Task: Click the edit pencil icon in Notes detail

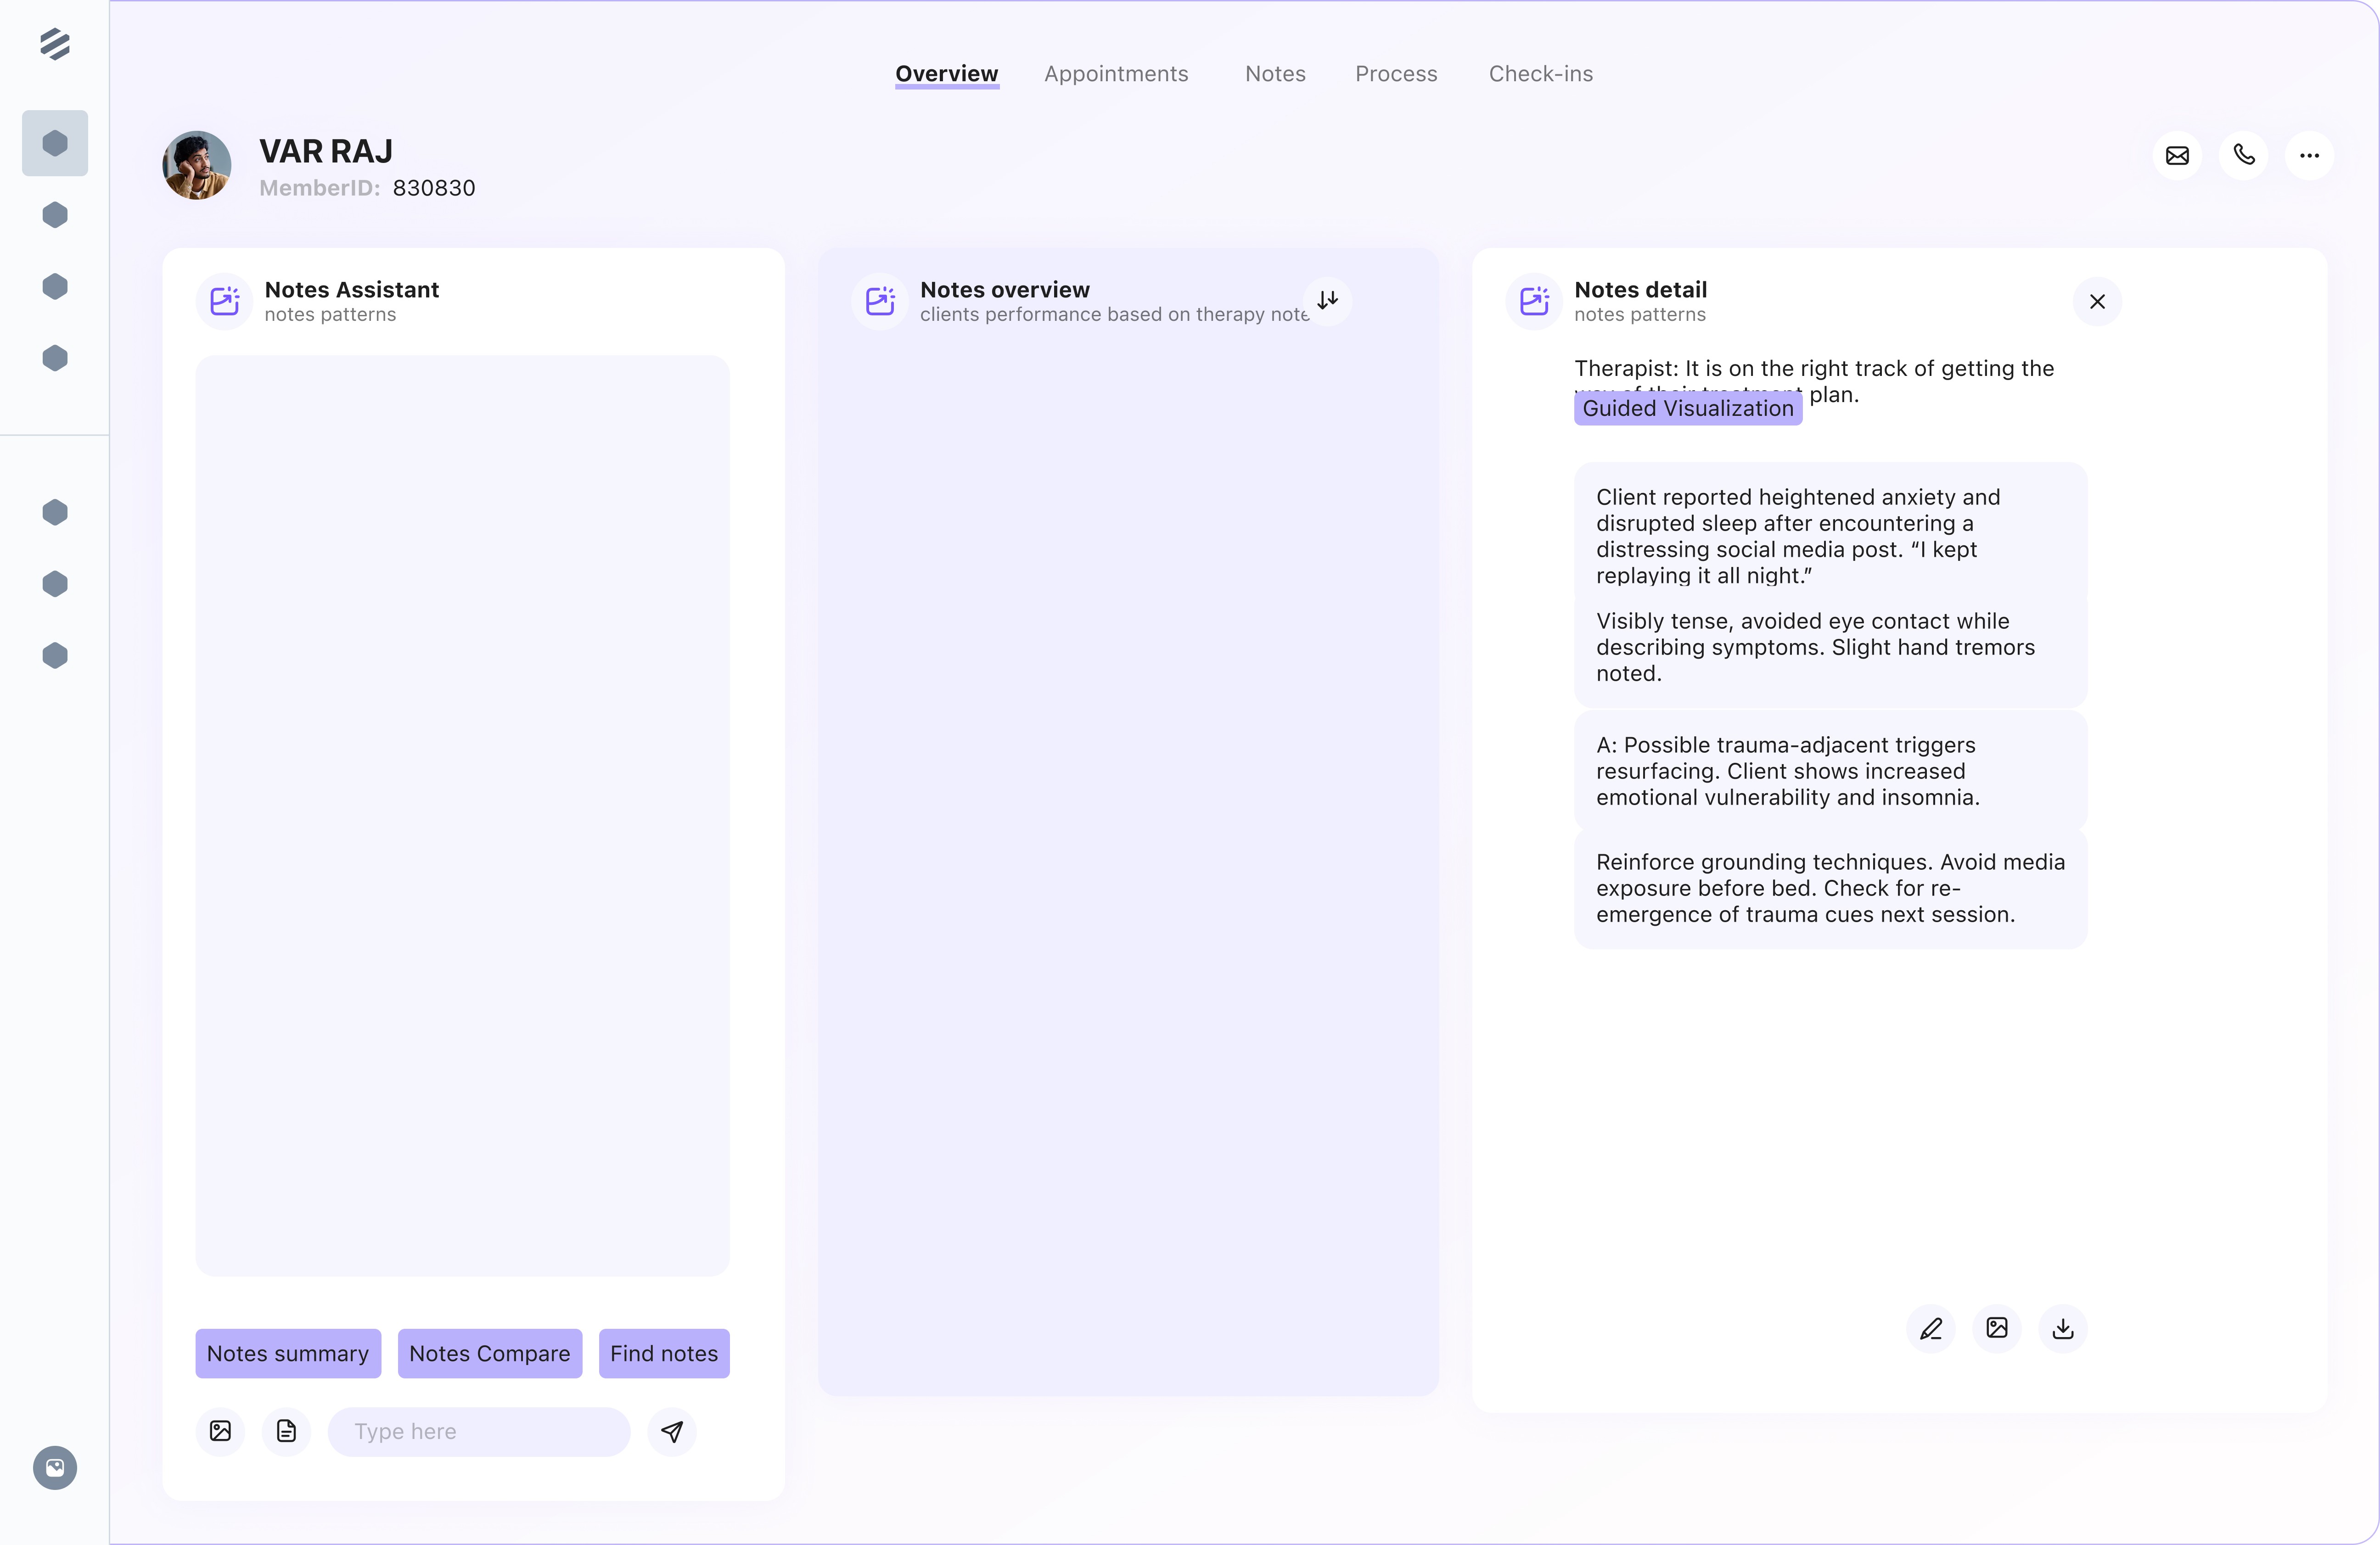Action: [x=1931, y=1329]
